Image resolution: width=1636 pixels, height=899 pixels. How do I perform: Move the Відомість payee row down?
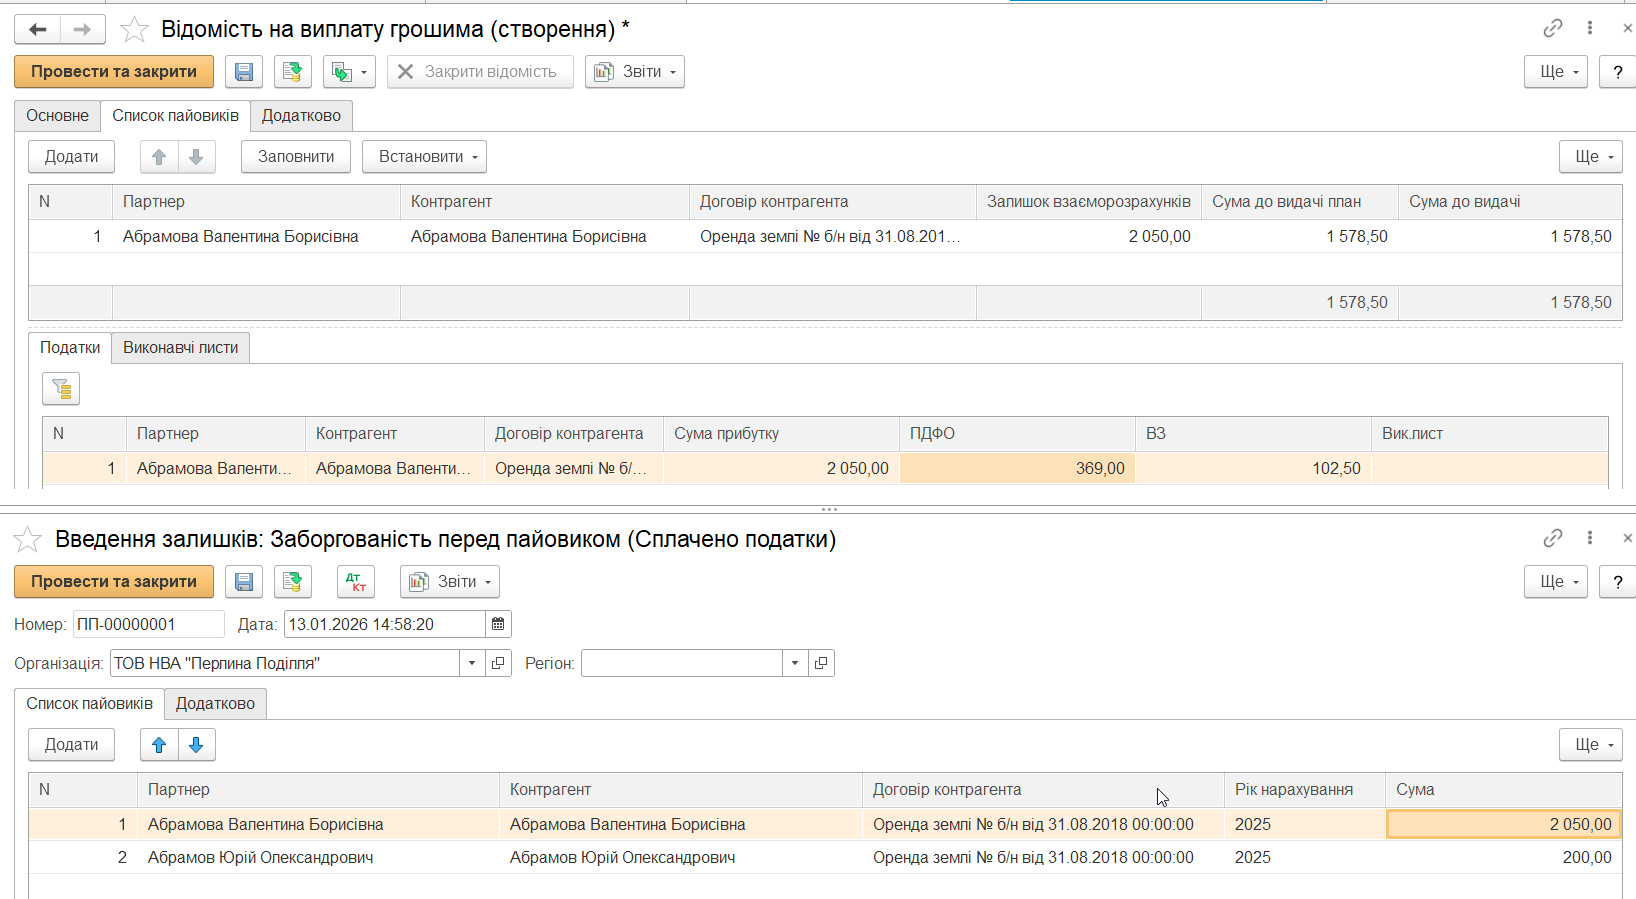(x=196, y=157)
